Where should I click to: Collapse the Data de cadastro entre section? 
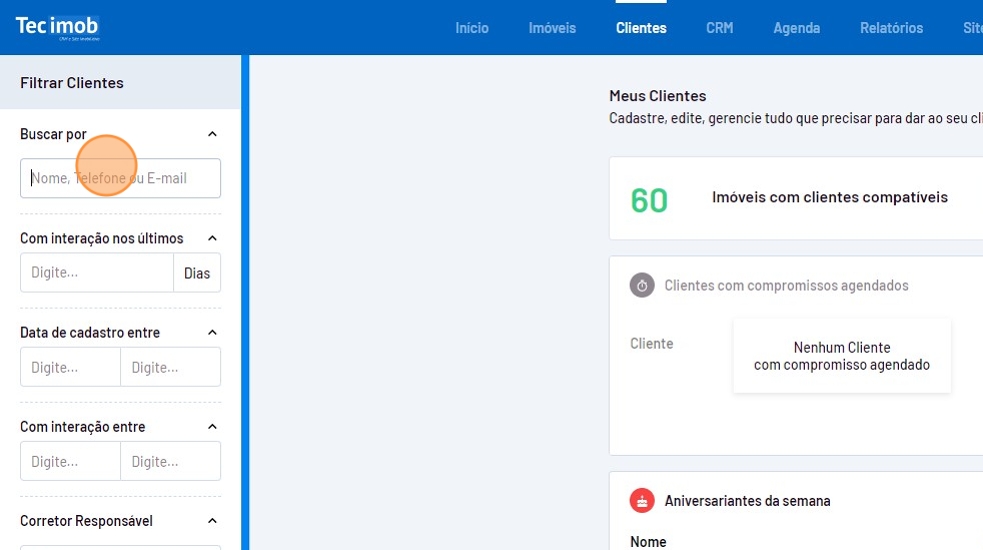(x=211, y=333)
